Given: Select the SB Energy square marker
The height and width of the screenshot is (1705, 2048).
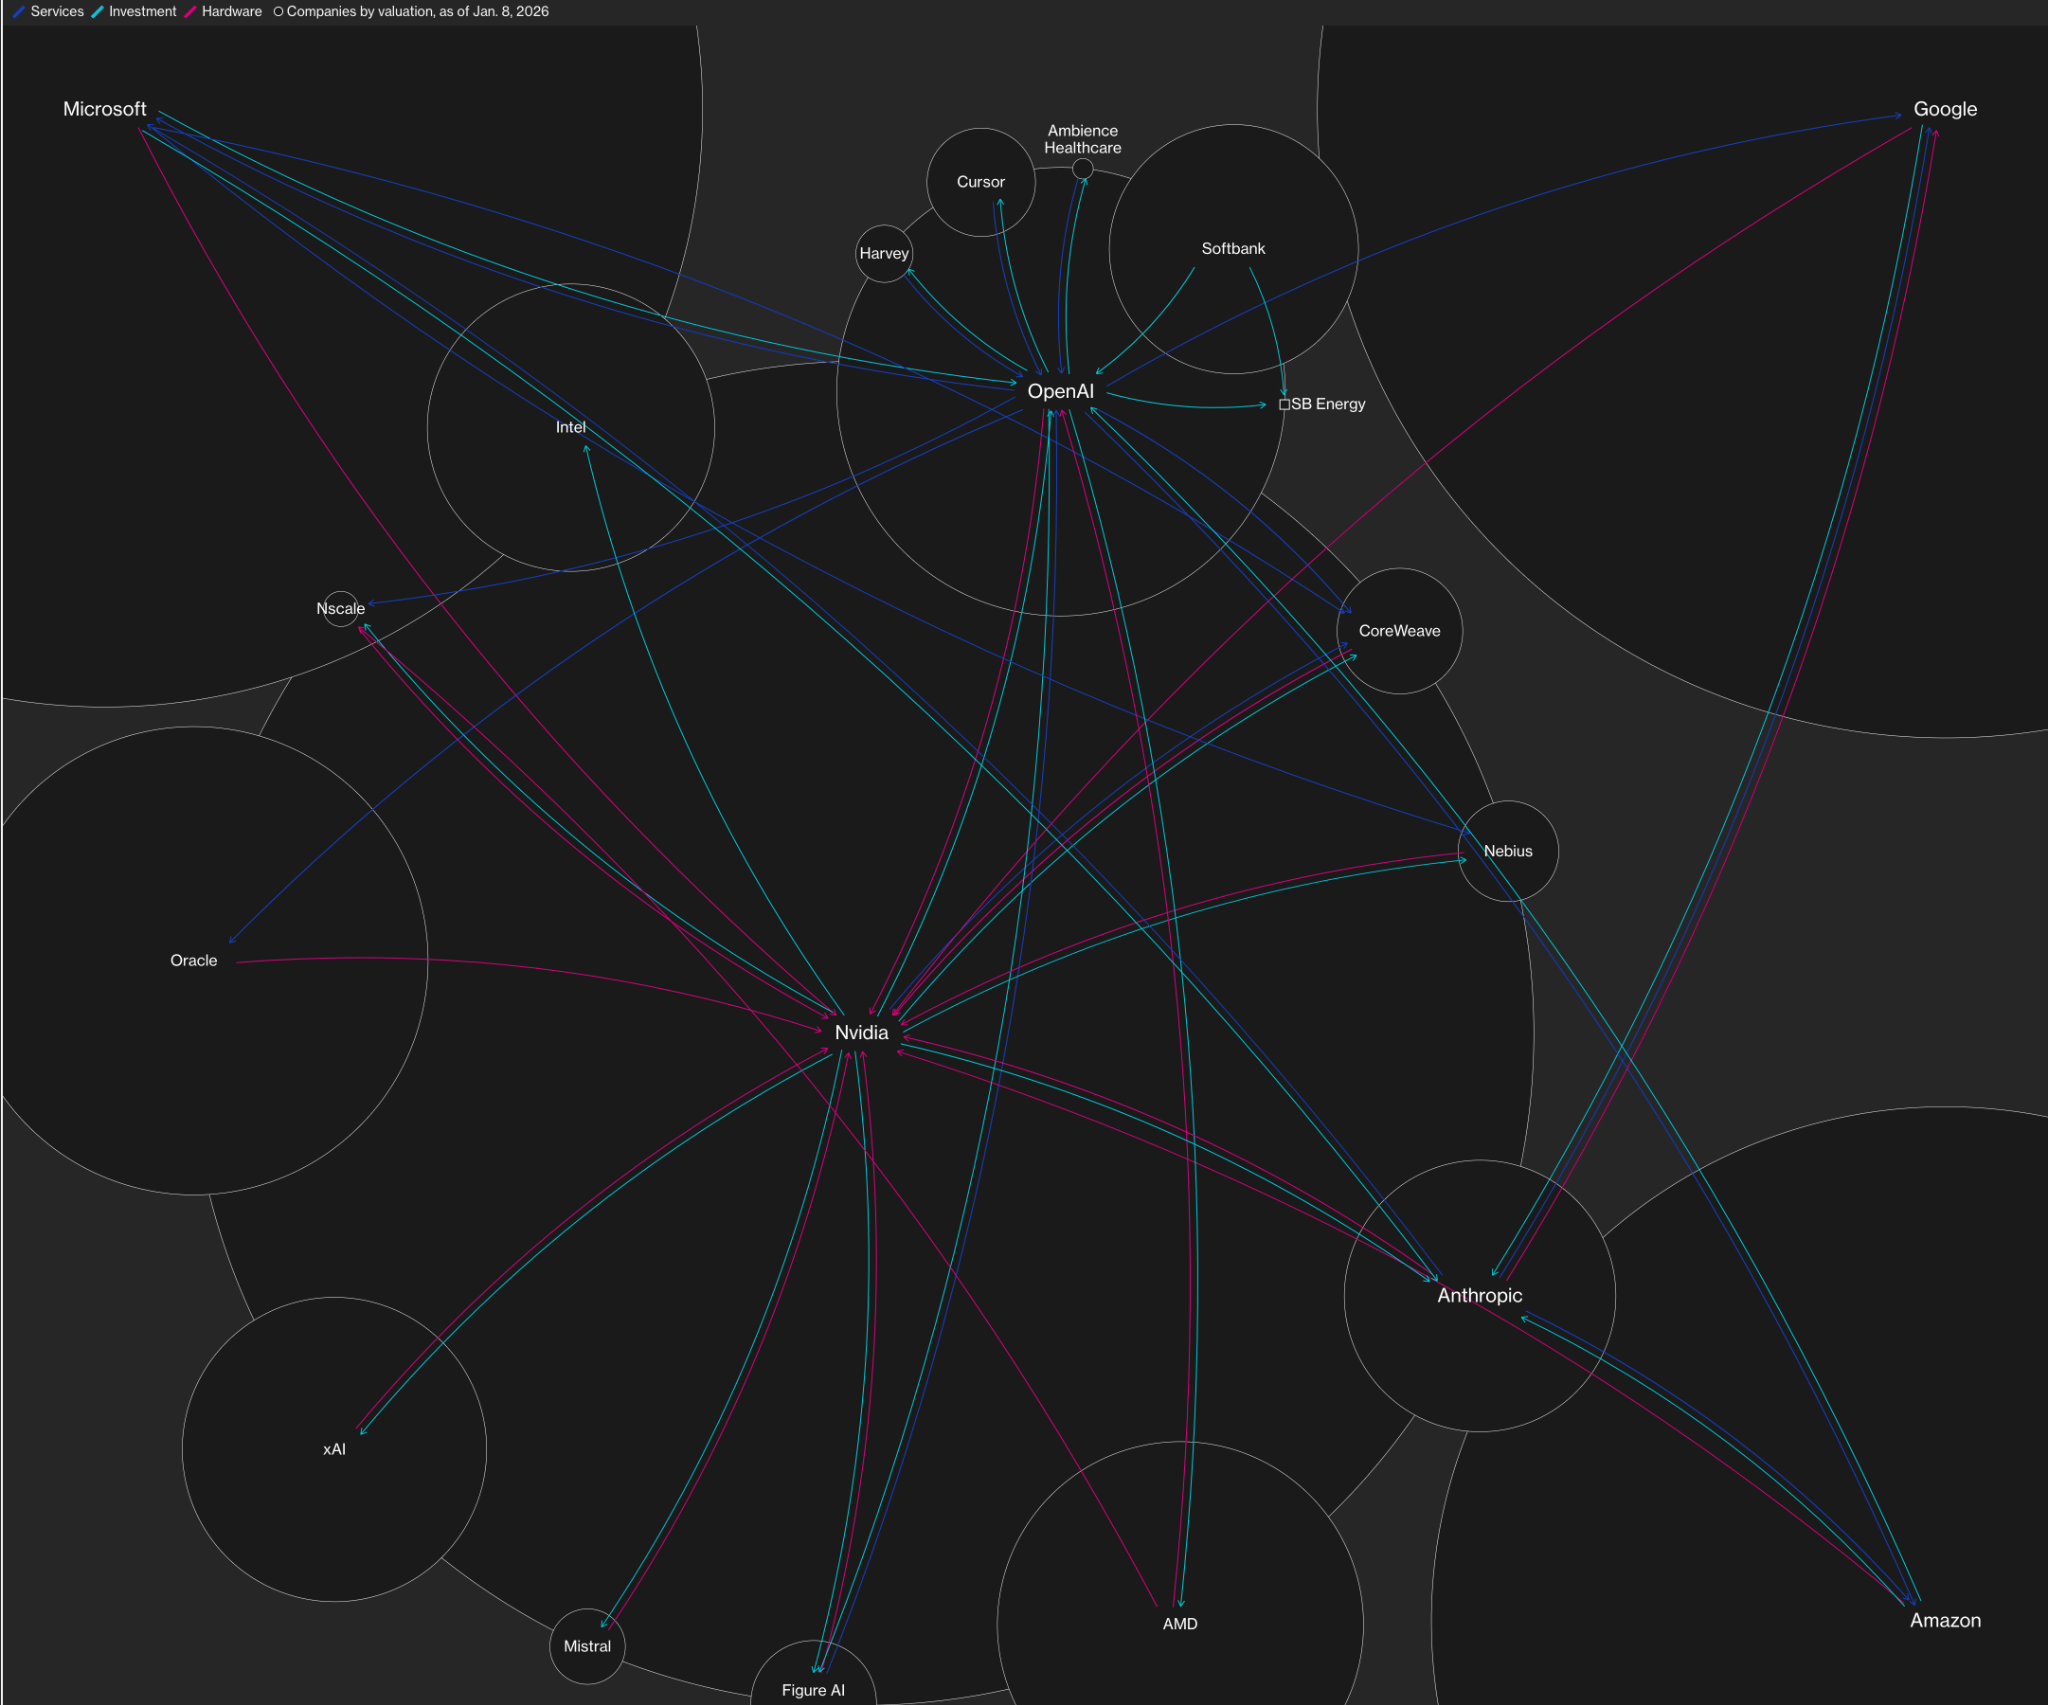Looking at the screenshot, I should pyautogui.click(x=1284, y=404).
